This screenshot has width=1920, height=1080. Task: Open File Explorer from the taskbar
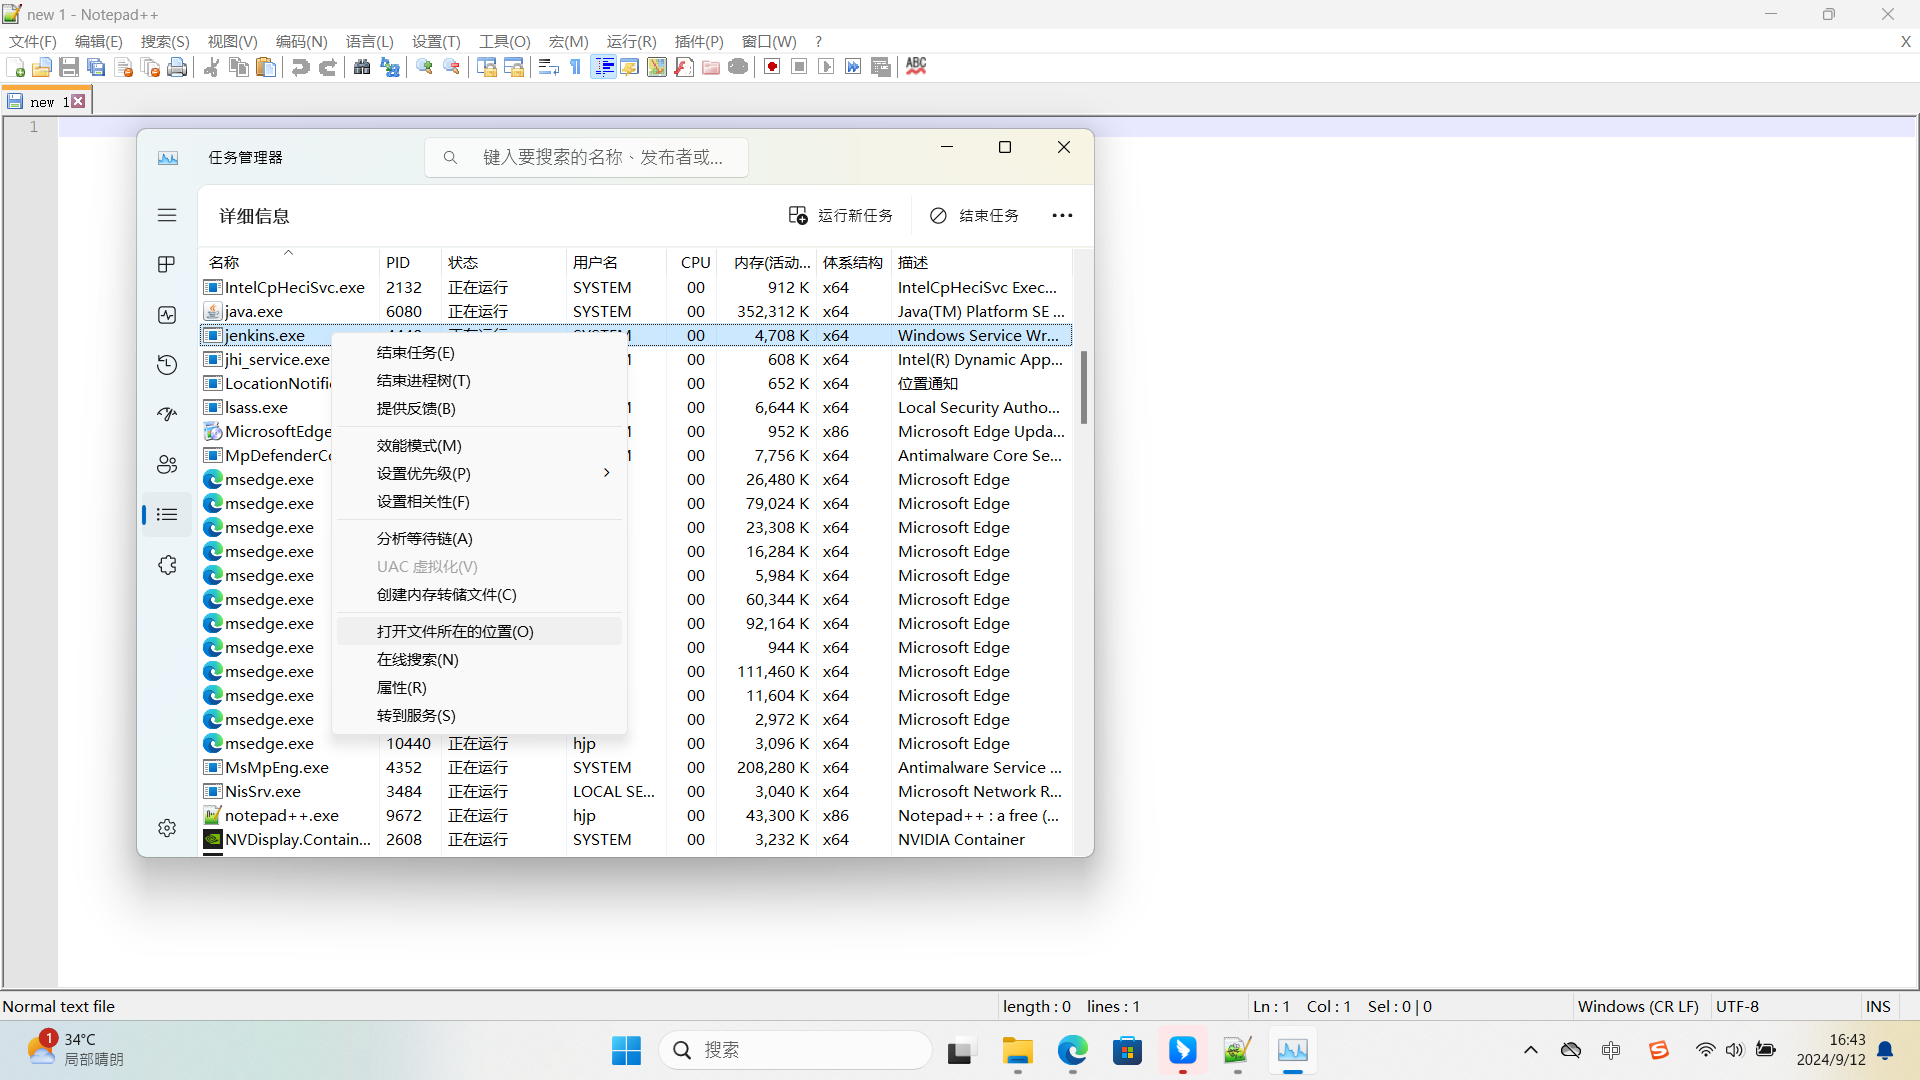[x=1018, y=1050]
